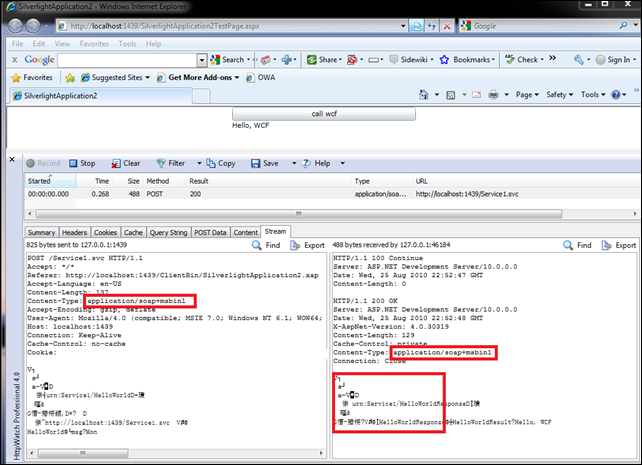642x465 pixels.
Task: Open the Favorites star button
Action: point(32,77)
